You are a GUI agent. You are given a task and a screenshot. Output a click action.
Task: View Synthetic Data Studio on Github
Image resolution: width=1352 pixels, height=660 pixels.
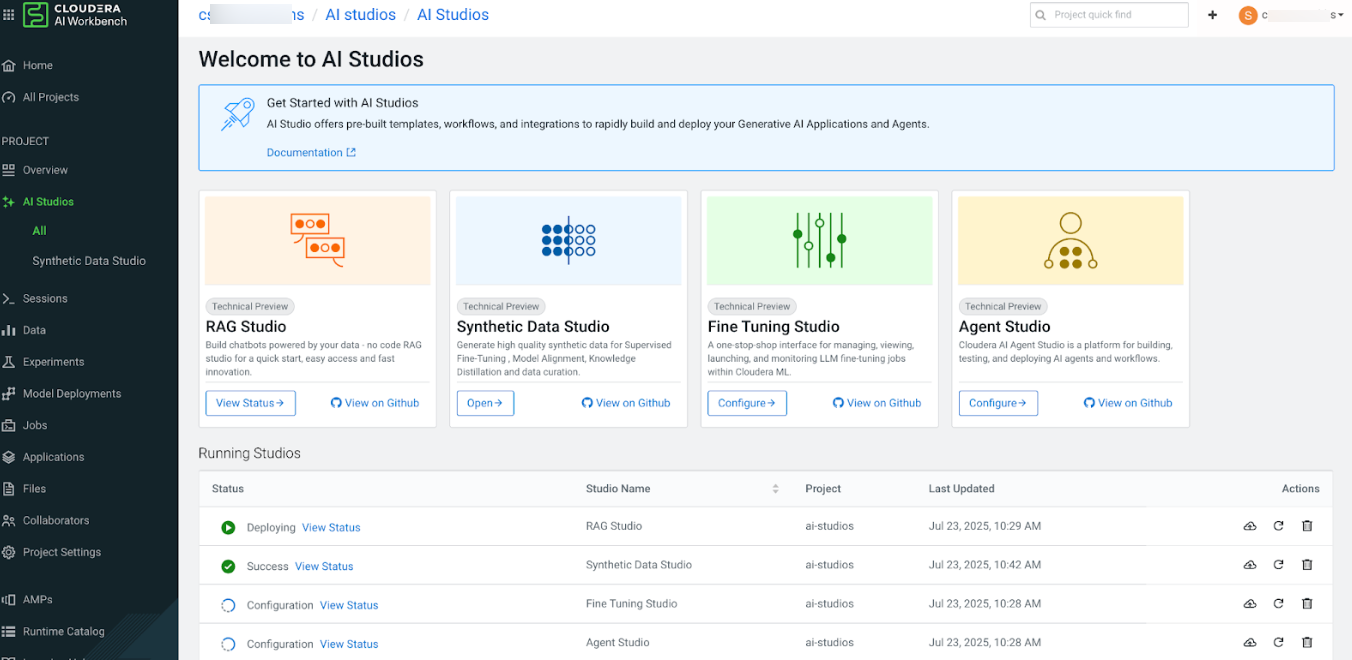[626, 403]
